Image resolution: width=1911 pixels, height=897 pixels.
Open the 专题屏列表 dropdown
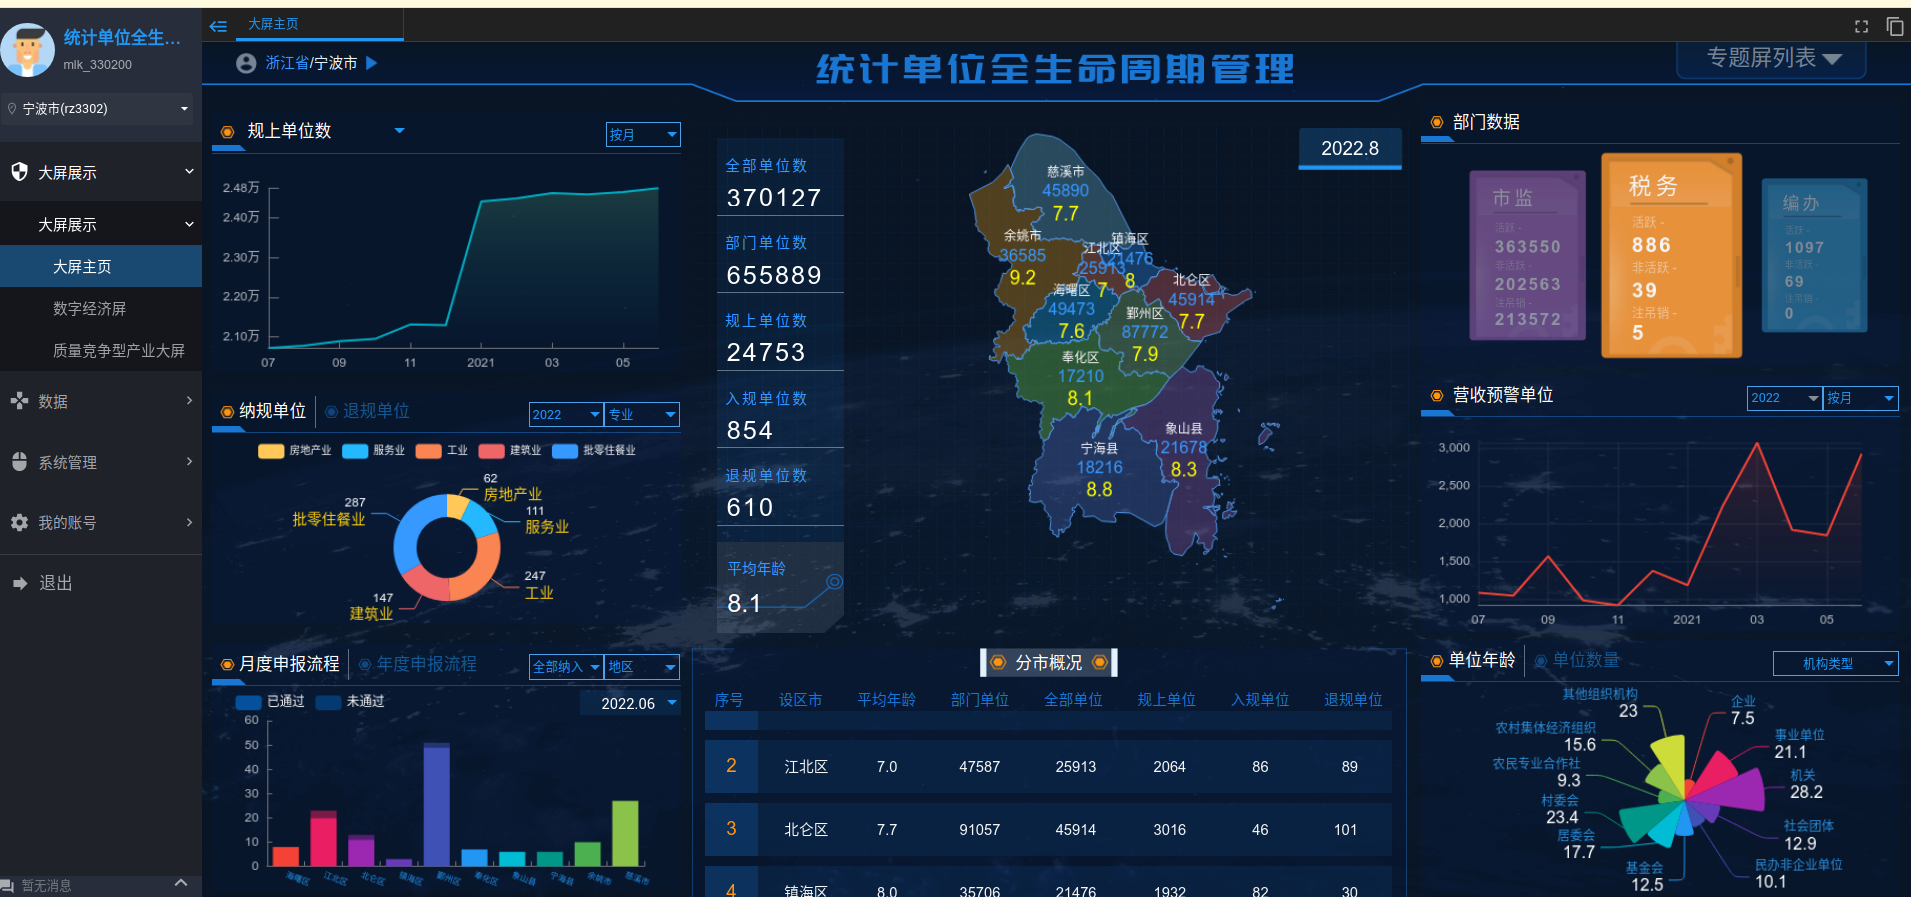[1772, 58]
